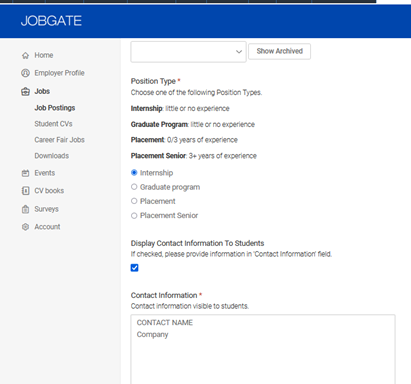This screenshot has width=411, height=384.
Task: Open the dropdown beside Show Archived
Action: 188,52
